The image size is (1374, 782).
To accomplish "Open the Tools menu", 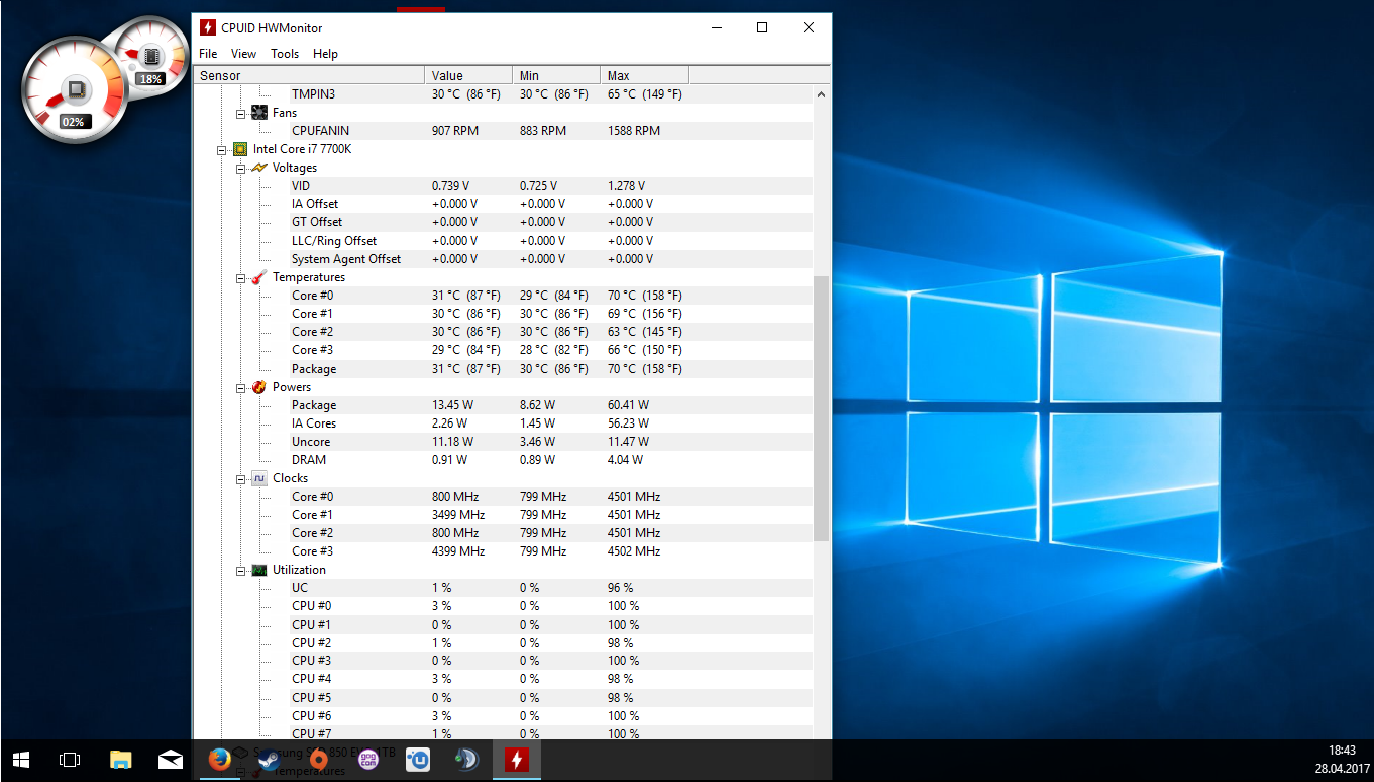I will 285,54.
